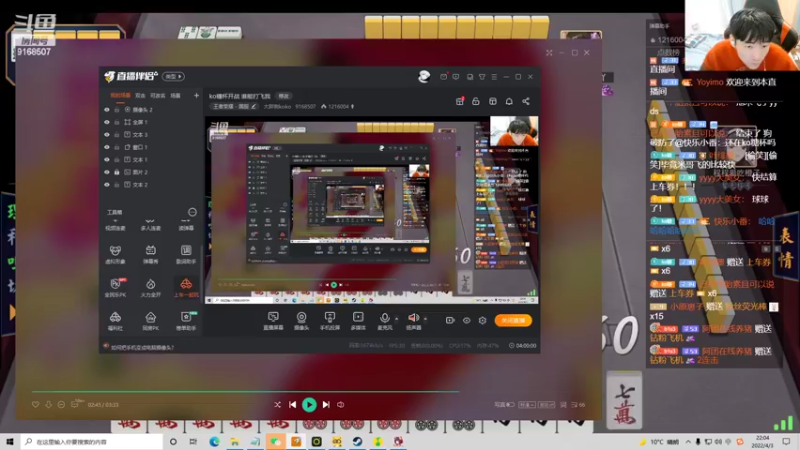800x450 pixels.
Task: Add 直播屏幕 screen capture source
Action: click(273, 321)
